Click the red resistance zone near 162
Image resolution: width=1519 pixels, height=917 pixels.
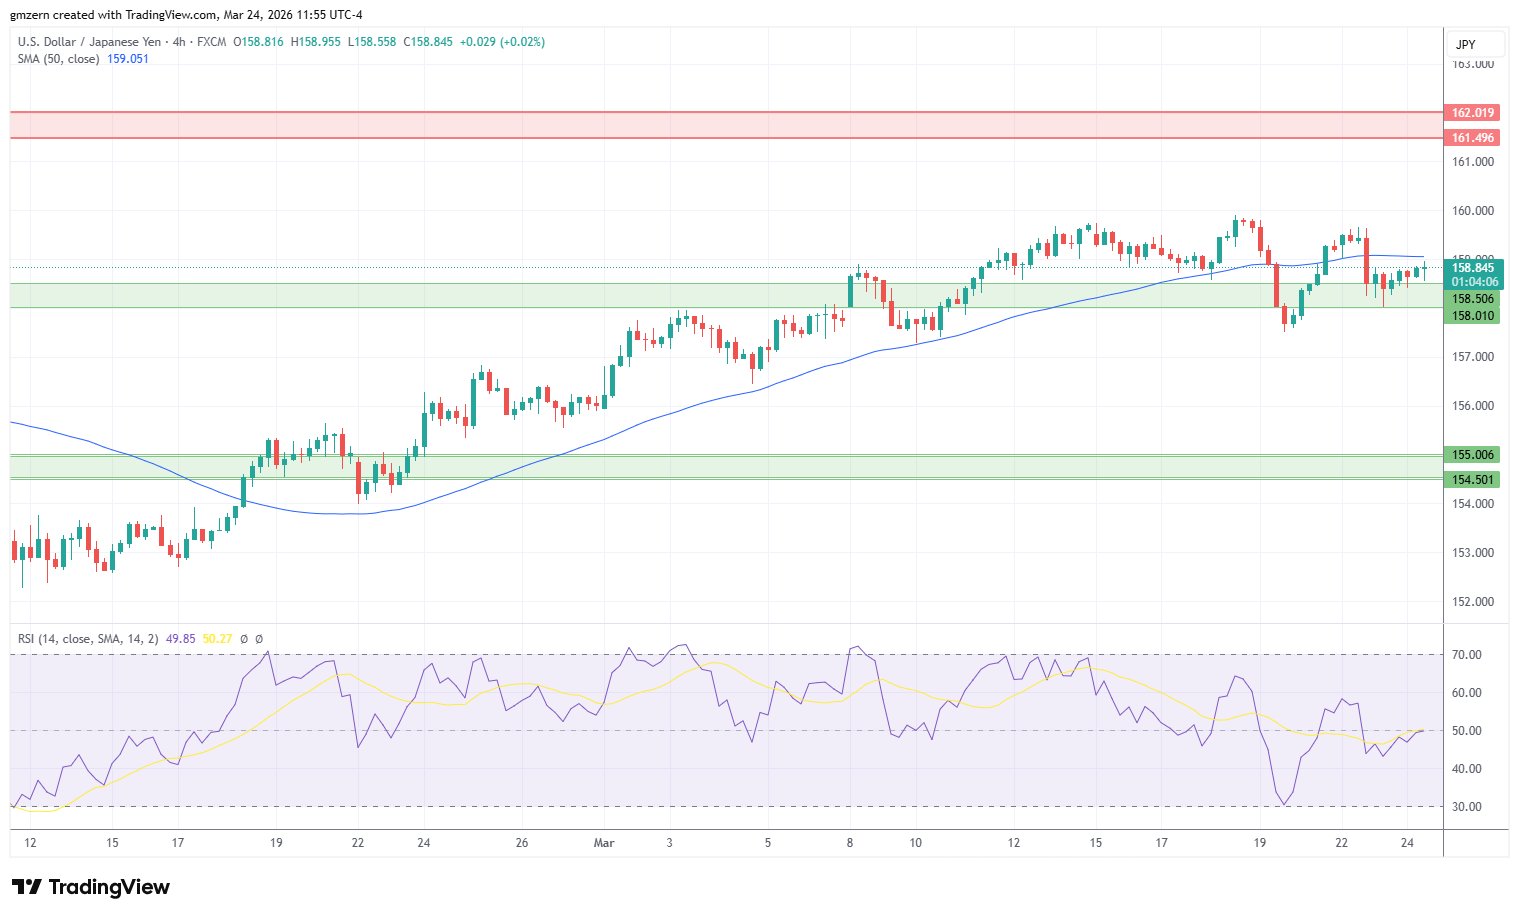(726, 125)
